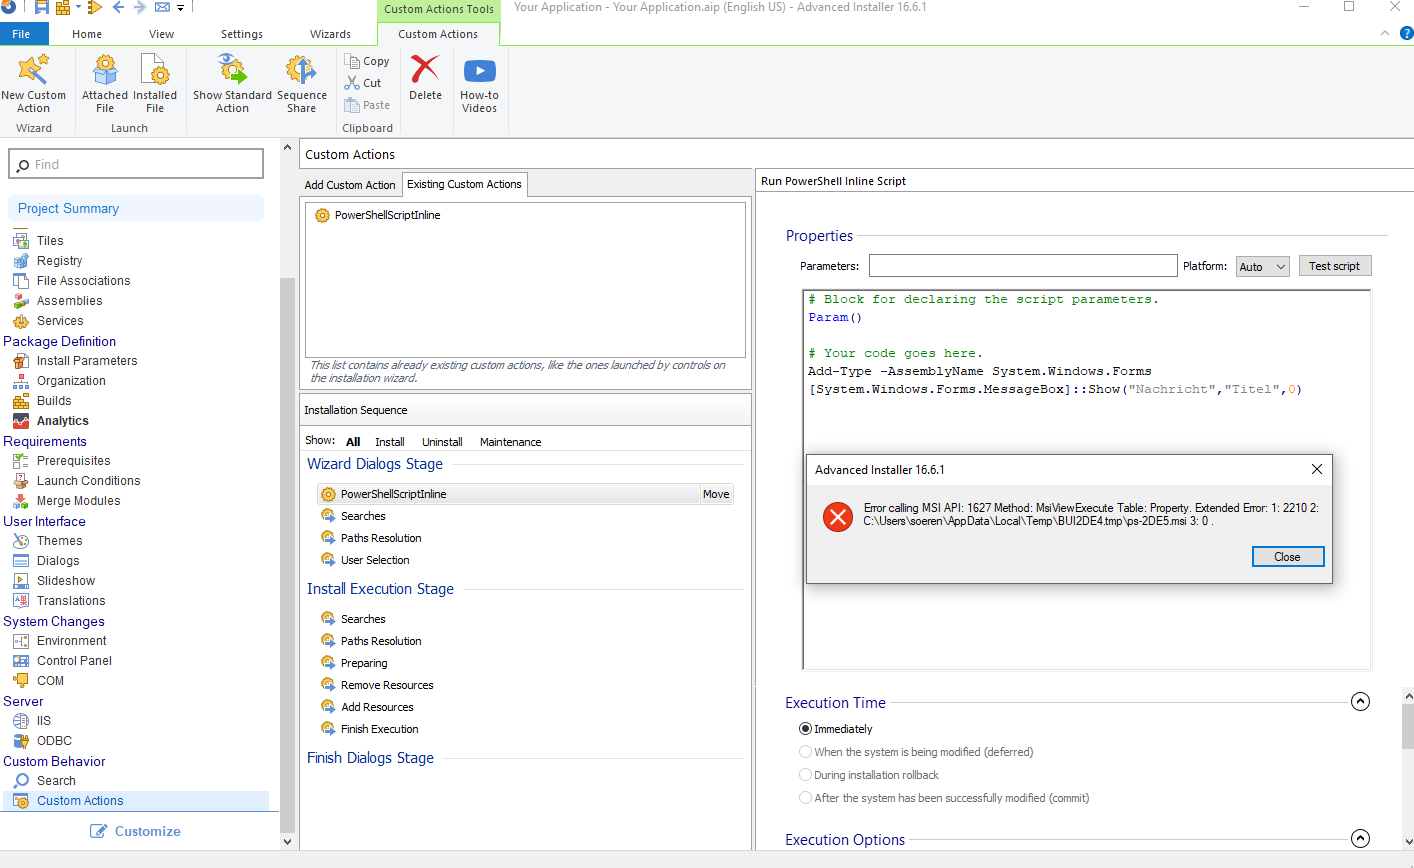Copy the selected custom action
Image resolution: width=1414 pixels, height=868 pixels.
[367, 61]
